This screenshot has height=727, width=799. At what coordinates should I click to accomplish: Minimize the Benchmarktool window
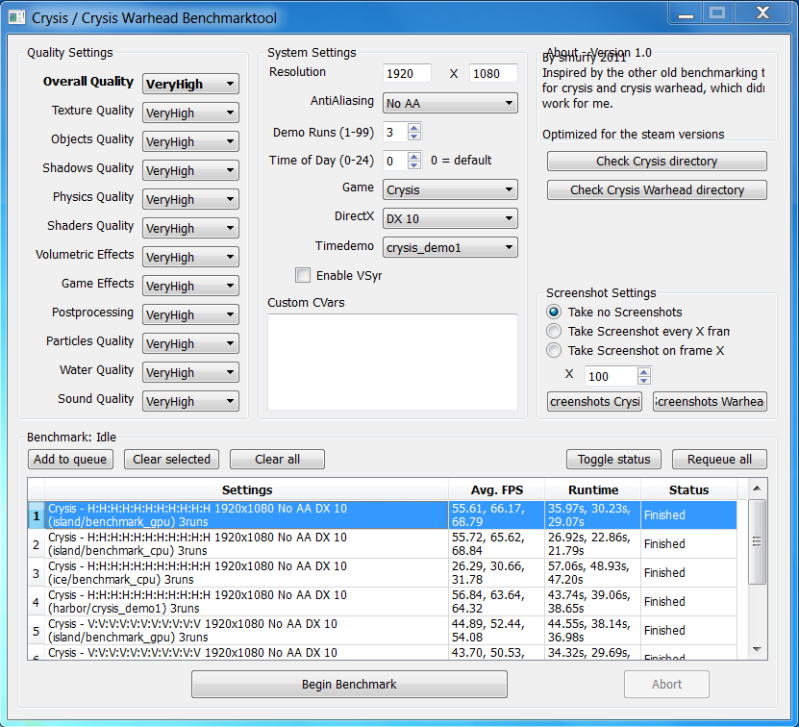685,13
